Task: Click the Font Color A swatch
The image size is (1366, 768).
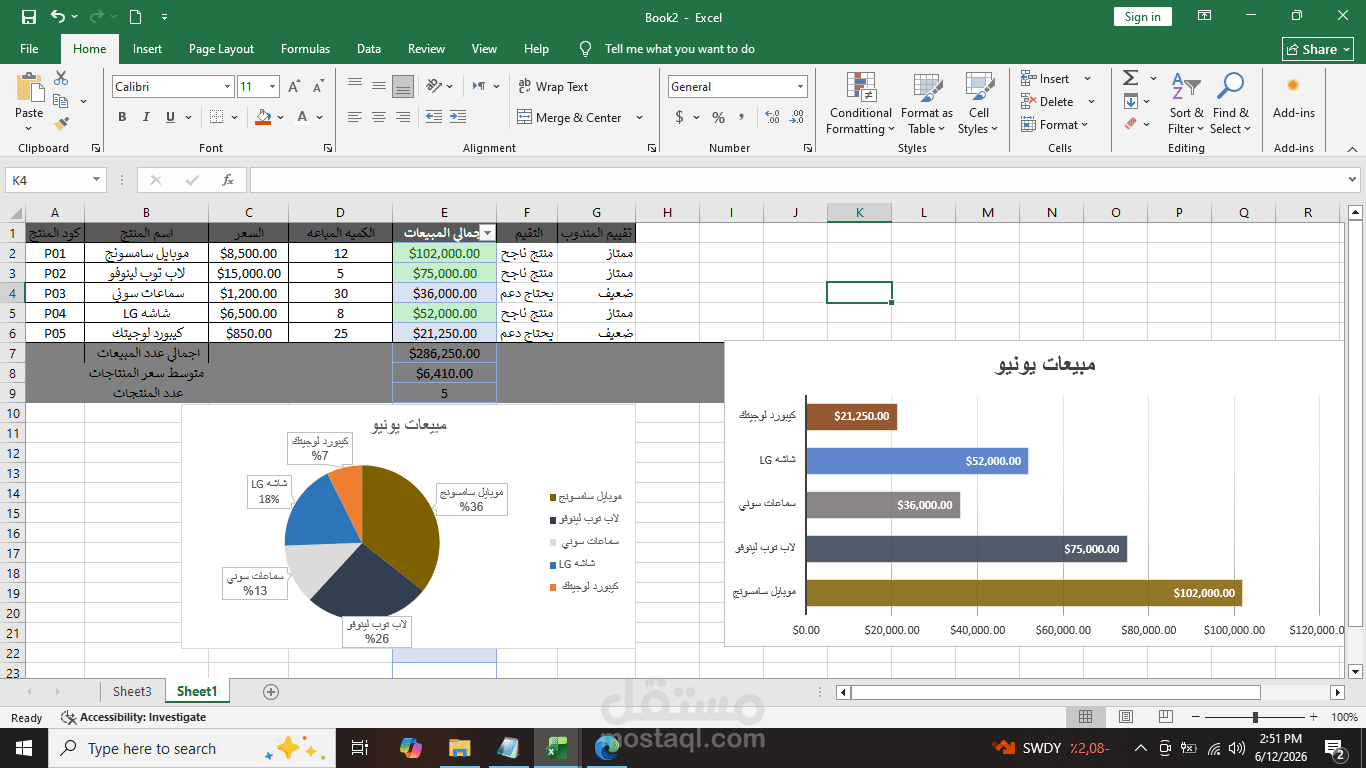Action: point(302,117)
